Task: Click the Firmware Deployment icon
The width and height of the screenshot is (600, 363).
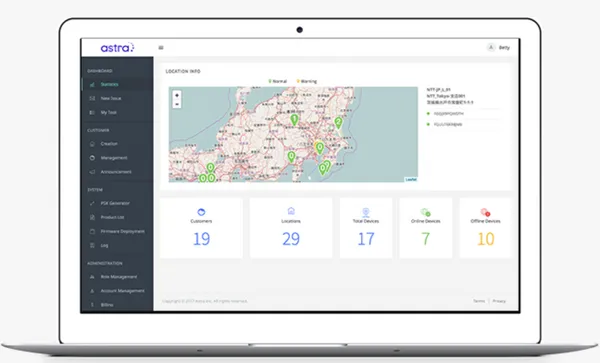Action: click(92, 231)
